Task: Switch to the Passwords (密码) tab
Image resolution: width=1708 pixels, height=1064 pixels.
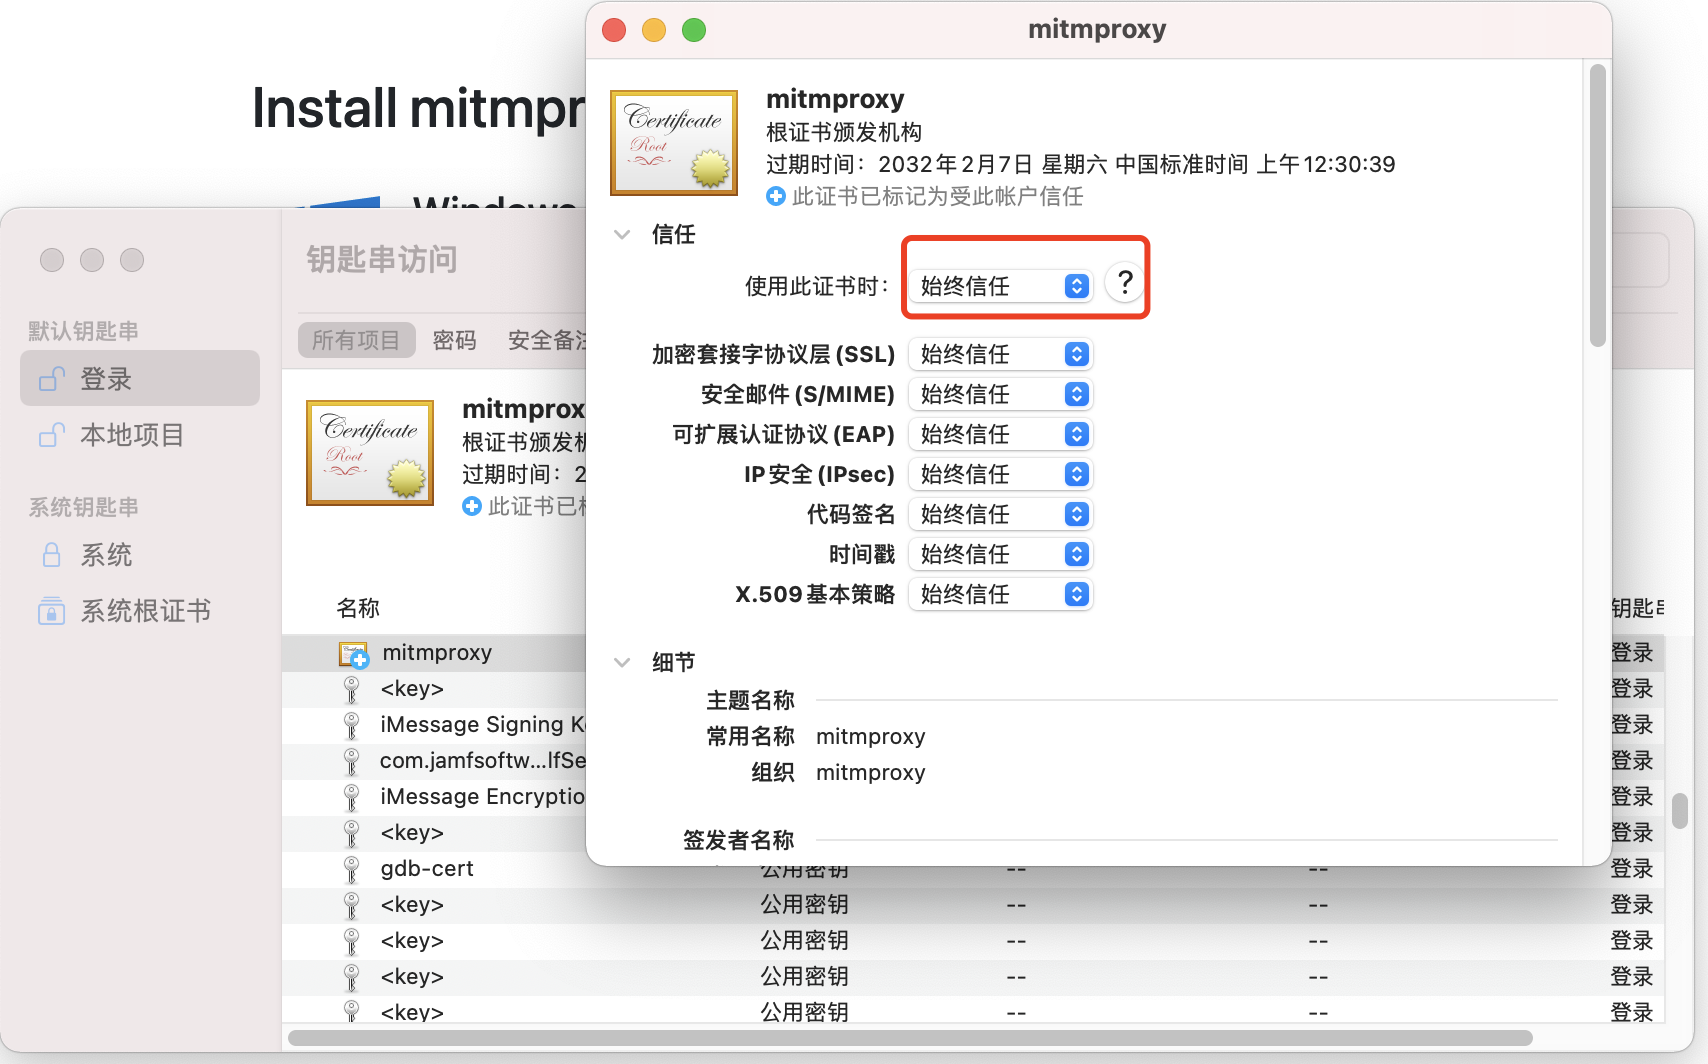Action: coord(454,341)
